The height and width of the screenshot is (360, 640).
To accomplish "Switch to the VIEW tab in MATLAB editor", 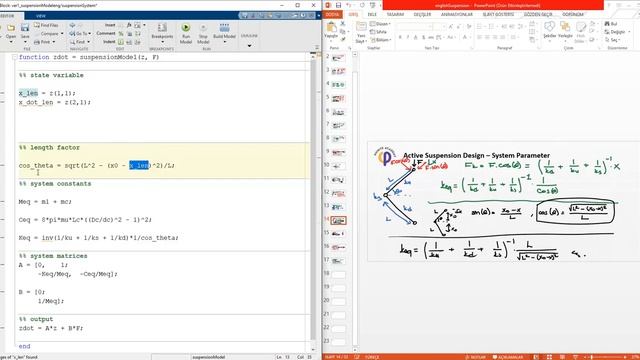I will 41,16.
